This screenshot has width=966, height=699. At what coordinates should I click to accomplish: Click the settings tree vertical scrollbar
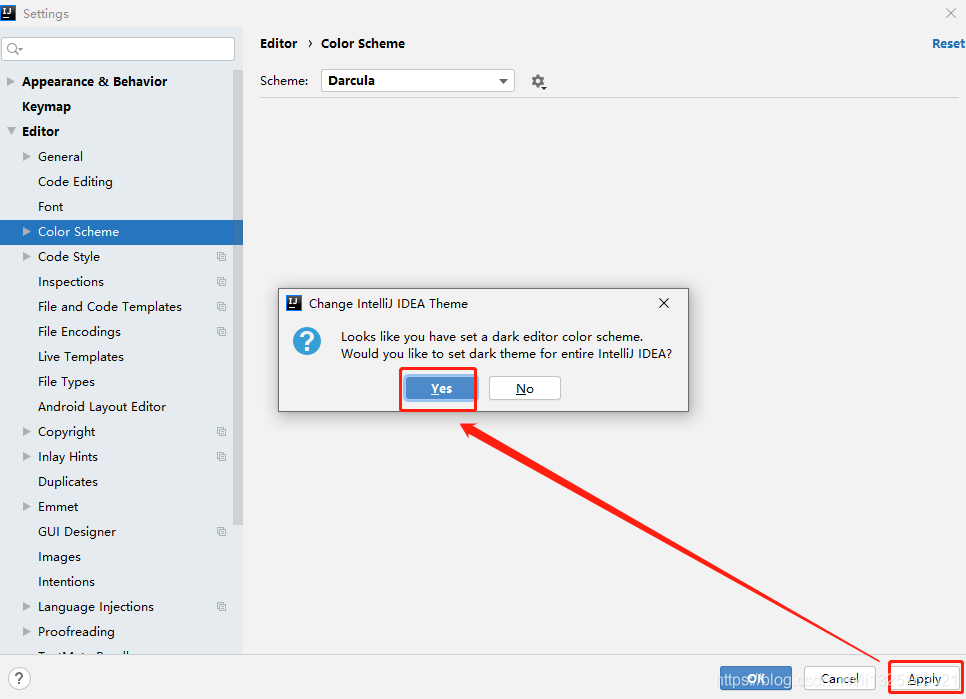point(238,297)
